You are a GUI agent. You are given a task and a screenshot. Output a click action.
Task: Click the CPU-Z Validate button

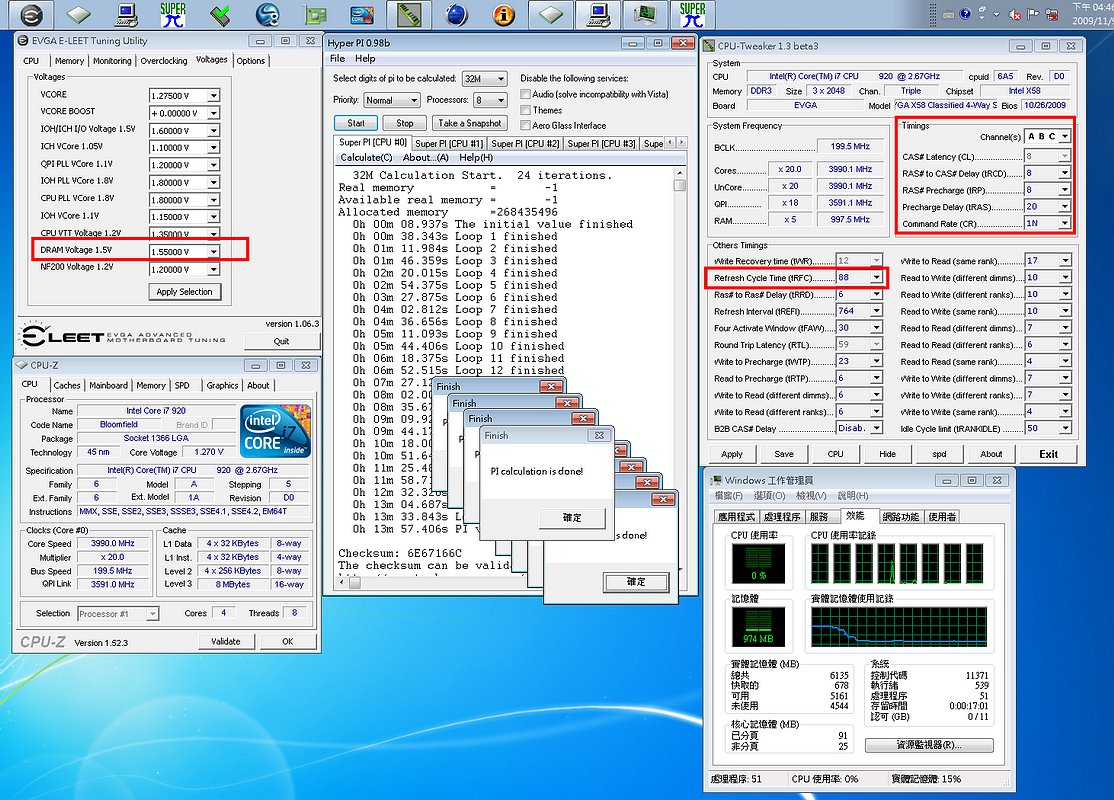(226, 642)
